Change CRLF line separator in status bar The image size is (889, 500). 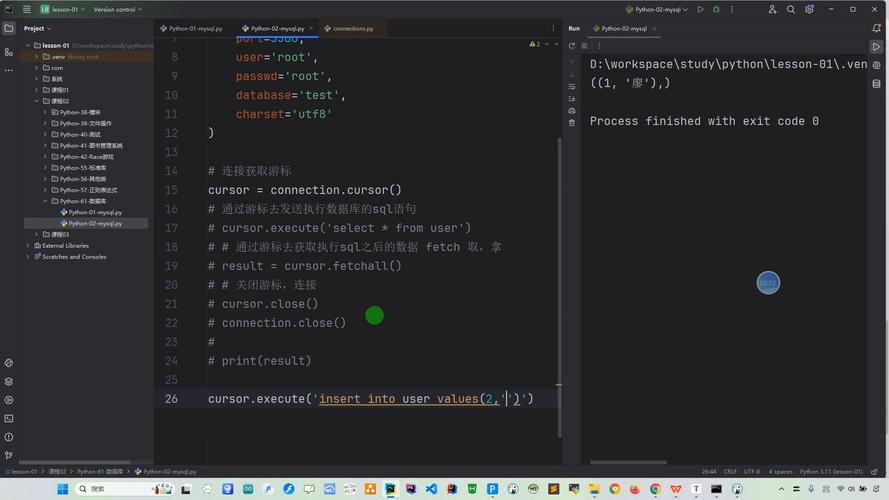pyautogui.click(x=730, y=472)
